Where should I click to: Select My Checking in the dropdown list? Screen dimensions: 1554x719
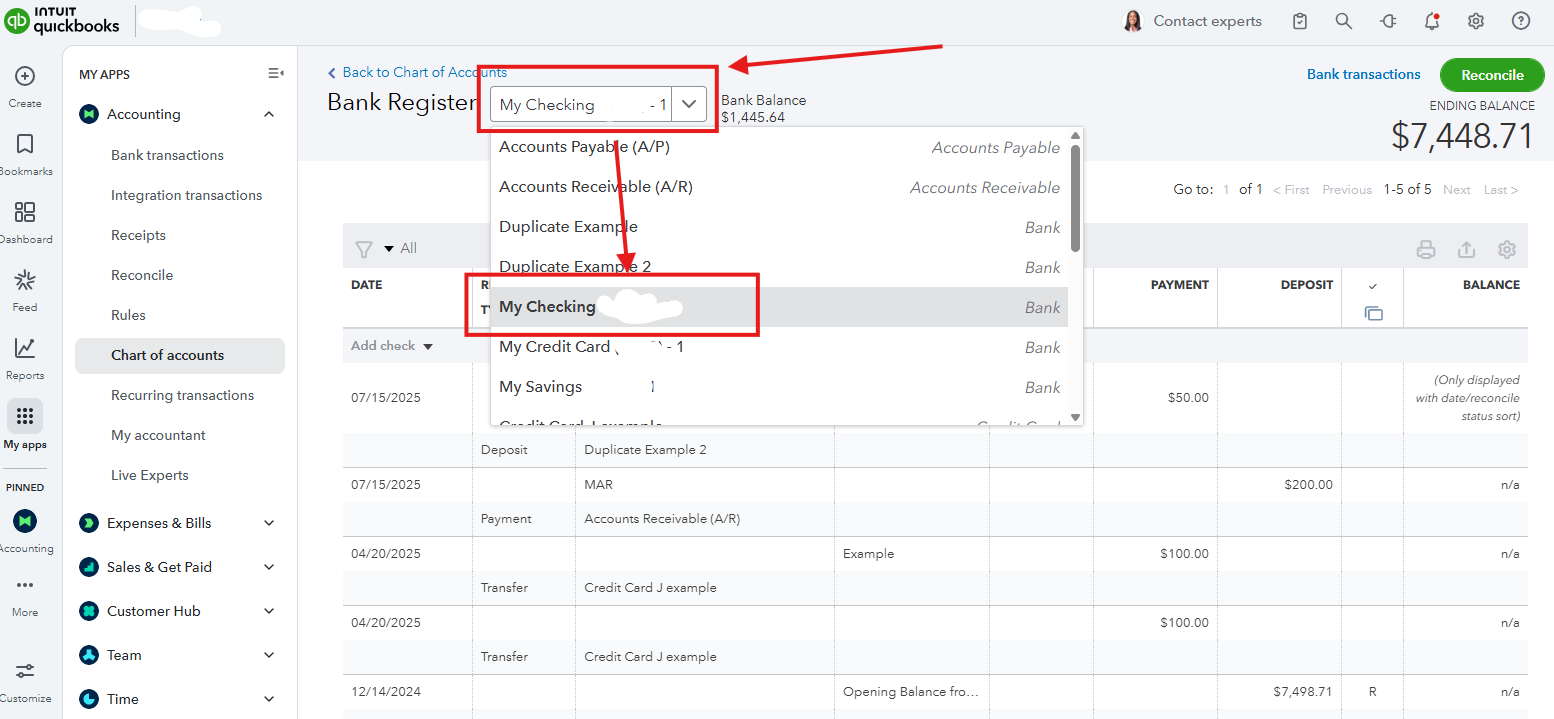pyautogui.click(x=779, y=307)
